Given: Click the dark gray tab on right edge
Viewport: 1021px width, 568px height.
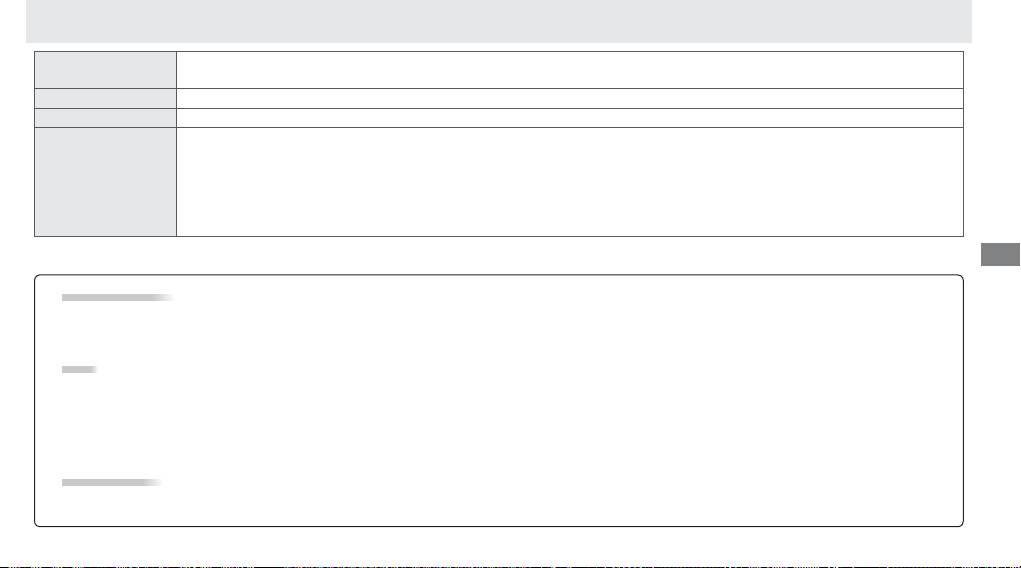Looking at the screenshot, I should tap(1000, 254).
